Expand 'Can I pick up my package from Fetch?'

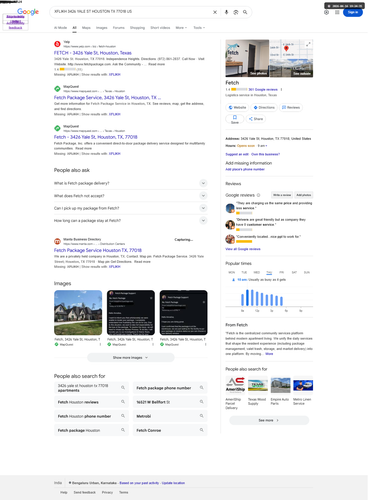pos(131,208)
